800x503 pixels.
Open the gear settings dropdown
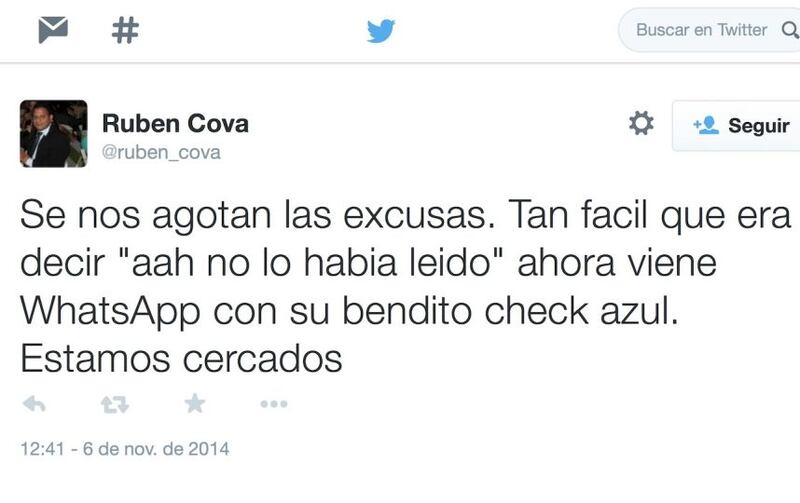(641, 123)
